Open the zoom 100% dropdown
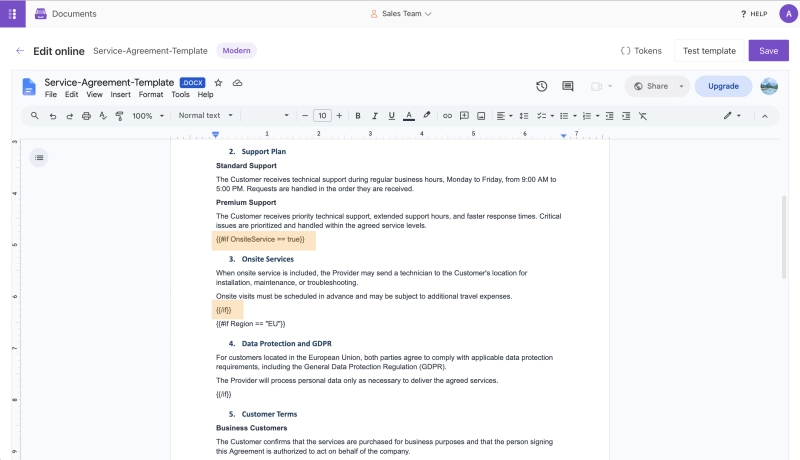This screenshot has width=800, height=460. click(x=148, y=116)
